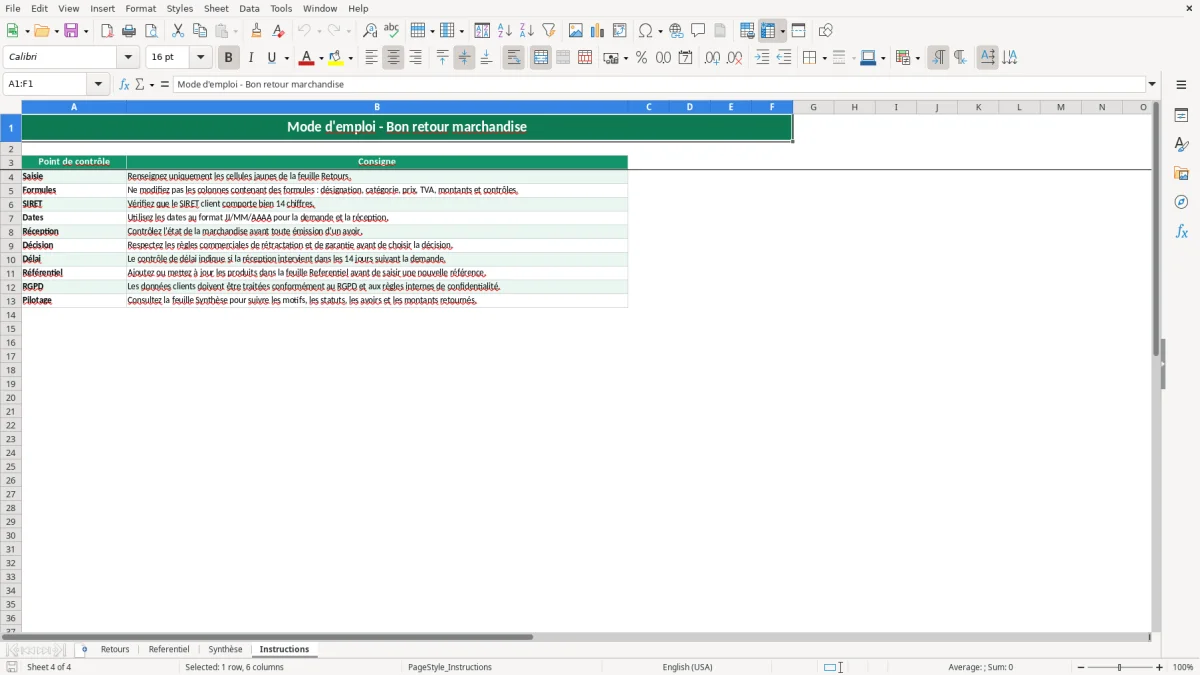The height and width of the screenshot is (675, 1200).
Task: Click the Export as PDF icon
Action: pos(107,31)
